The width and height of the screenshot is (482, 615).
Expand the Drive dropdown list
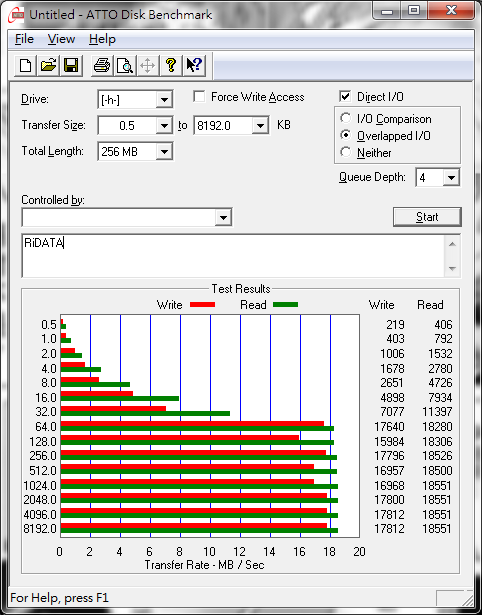pyautogui.click(x=164, y=100)
